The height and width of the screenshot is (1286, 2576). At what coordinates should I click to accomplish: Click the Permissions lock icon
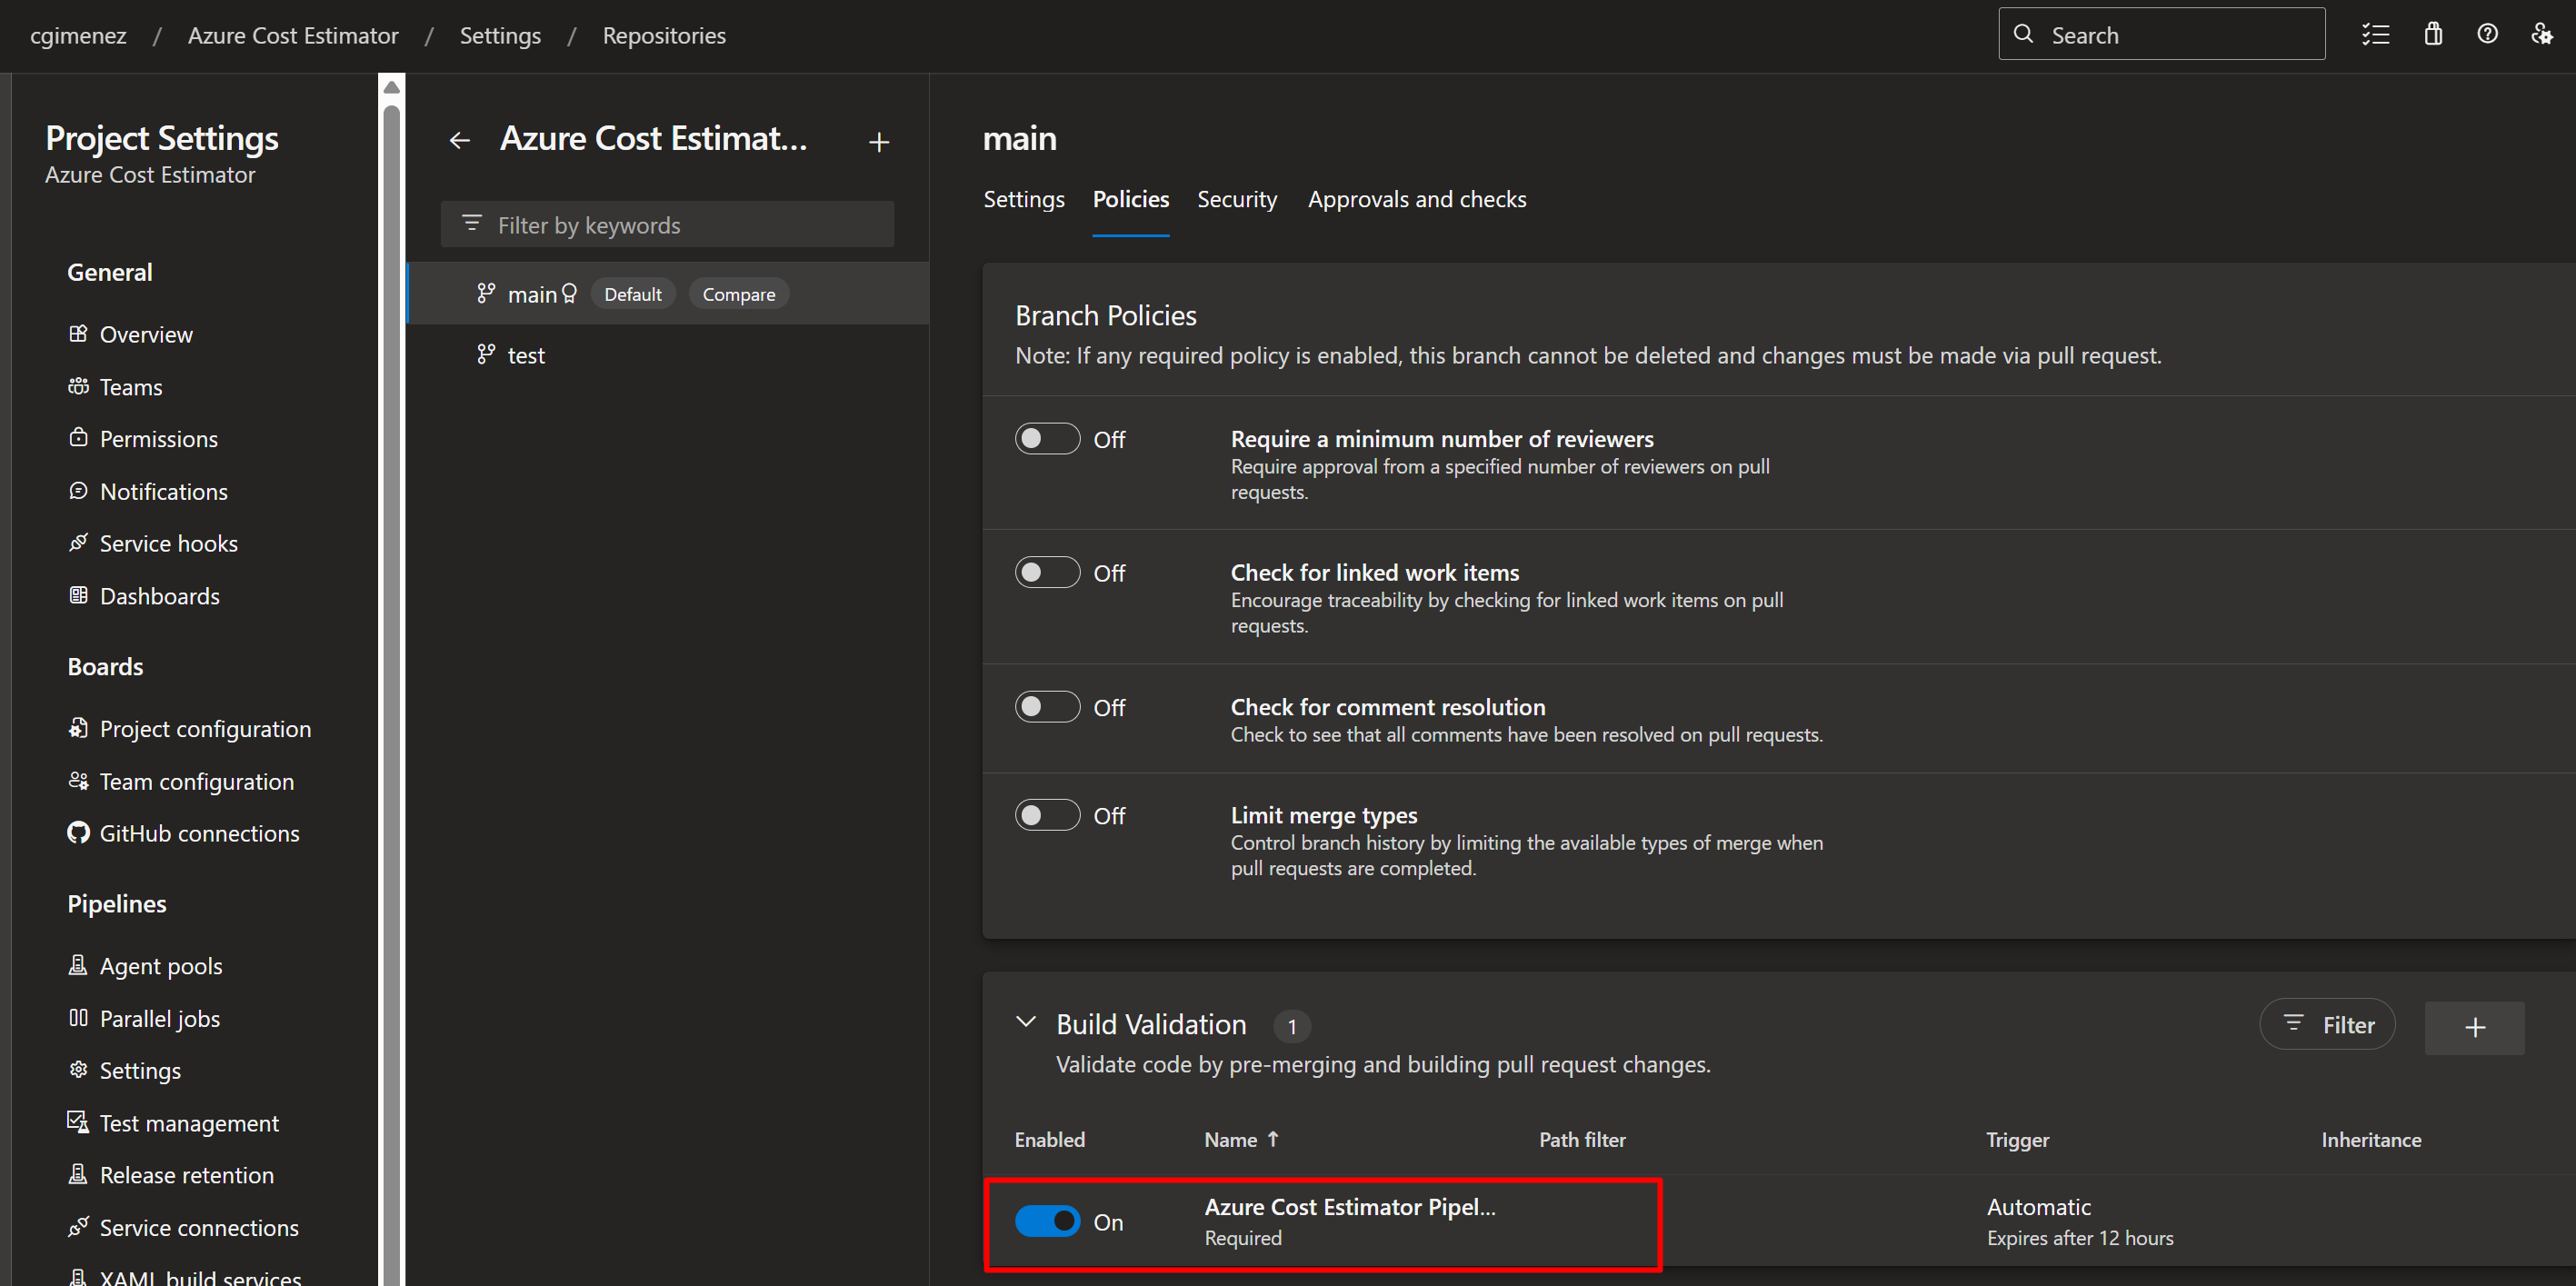(78, 438)
